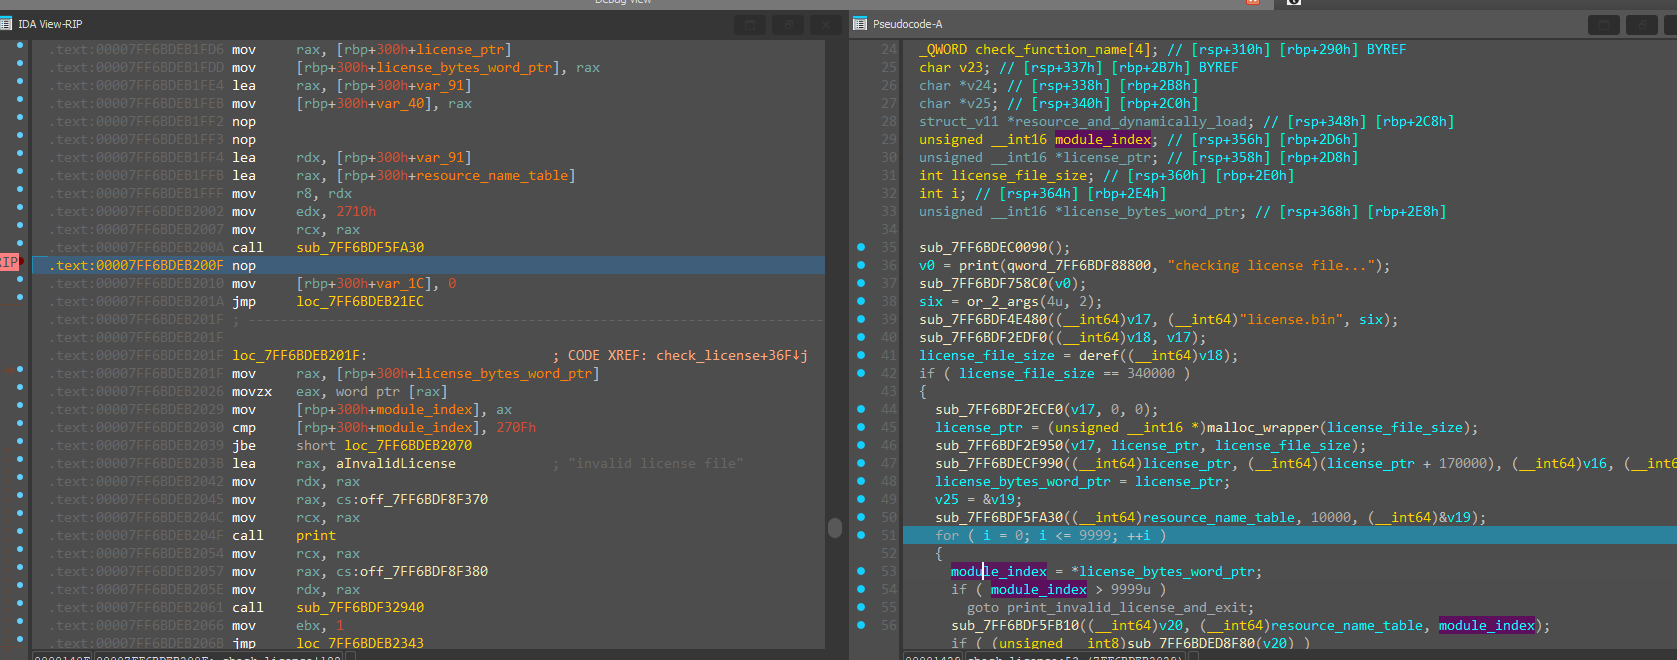Click malloc_wrapper call in pseudocode
Screen dimensions: 1677x660
pos(1262,427)
